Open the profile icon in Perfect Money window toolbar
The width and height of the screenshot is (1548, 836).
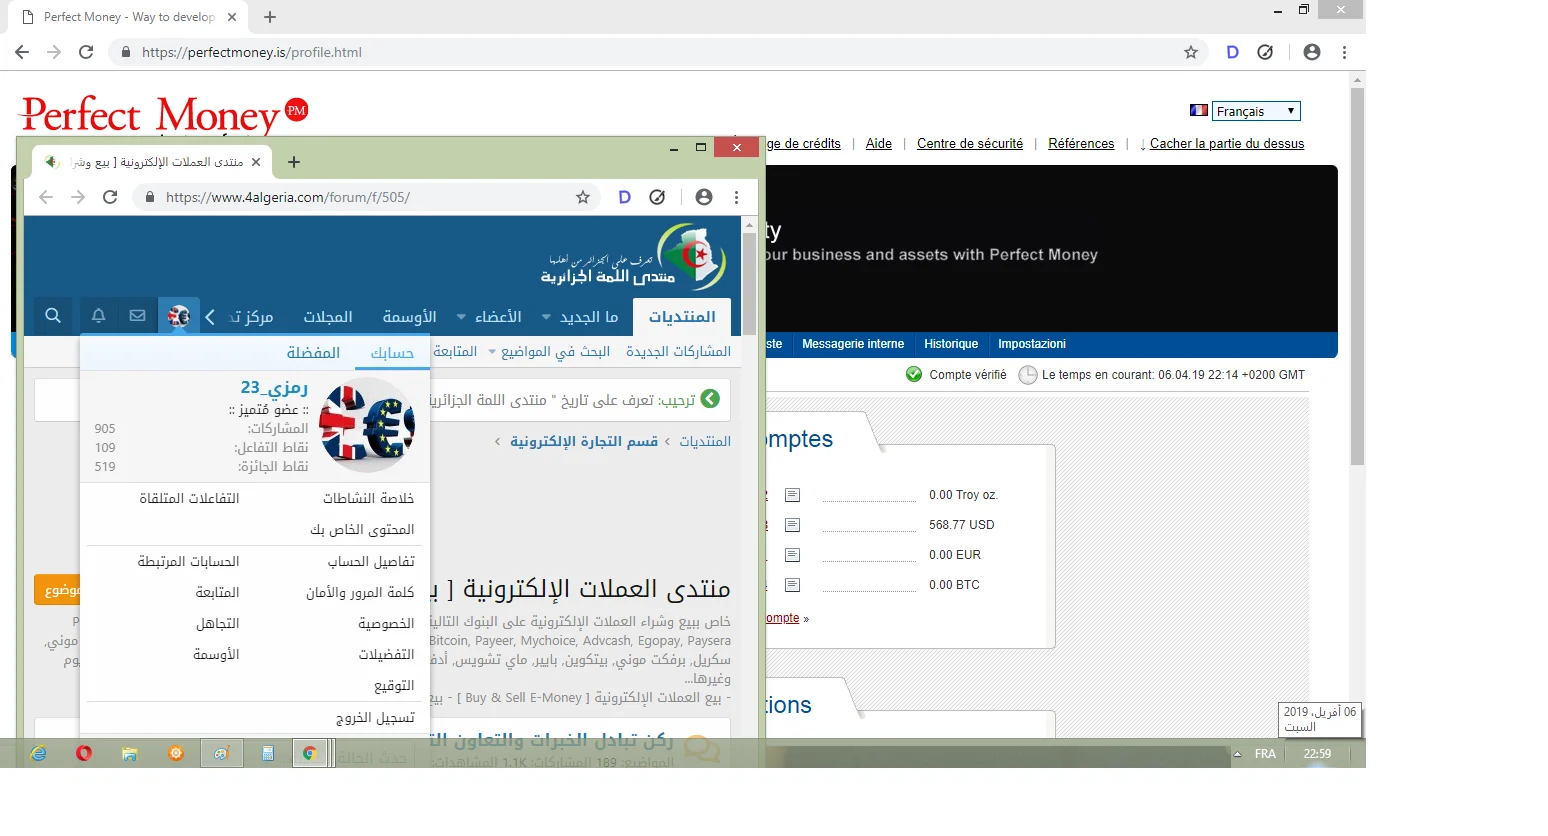[1312, 52]
